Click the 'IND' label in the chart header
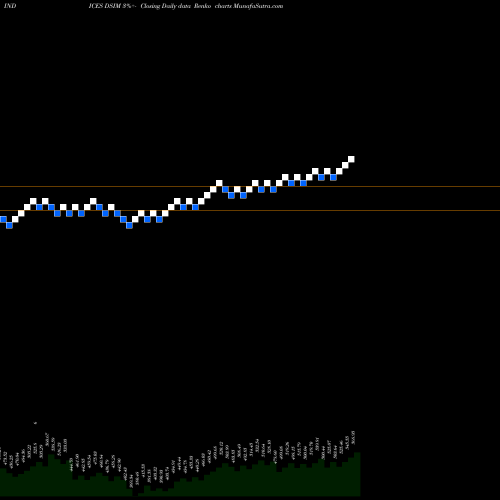 click(10, 6)
